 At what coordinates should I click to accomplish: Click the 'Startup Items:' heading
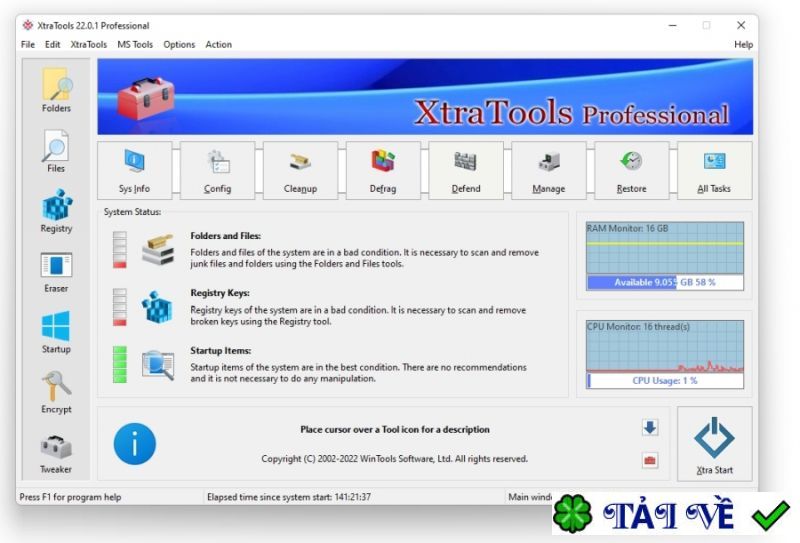pos(220,351)
